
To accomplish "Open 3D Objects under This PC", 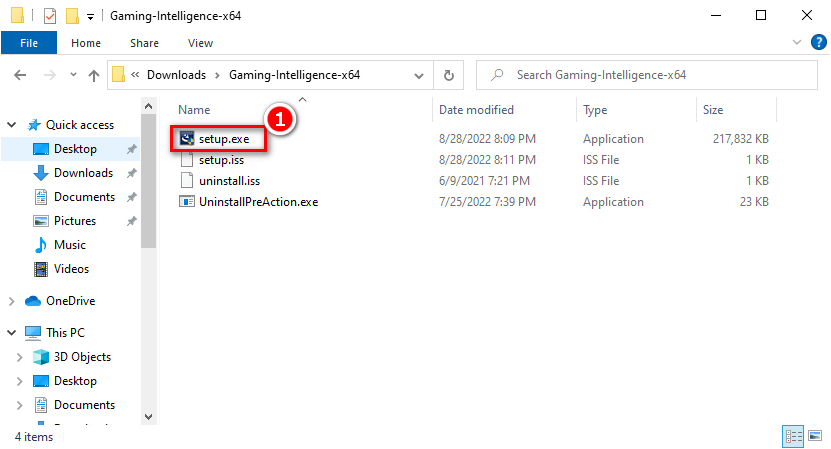I will 82,357.
